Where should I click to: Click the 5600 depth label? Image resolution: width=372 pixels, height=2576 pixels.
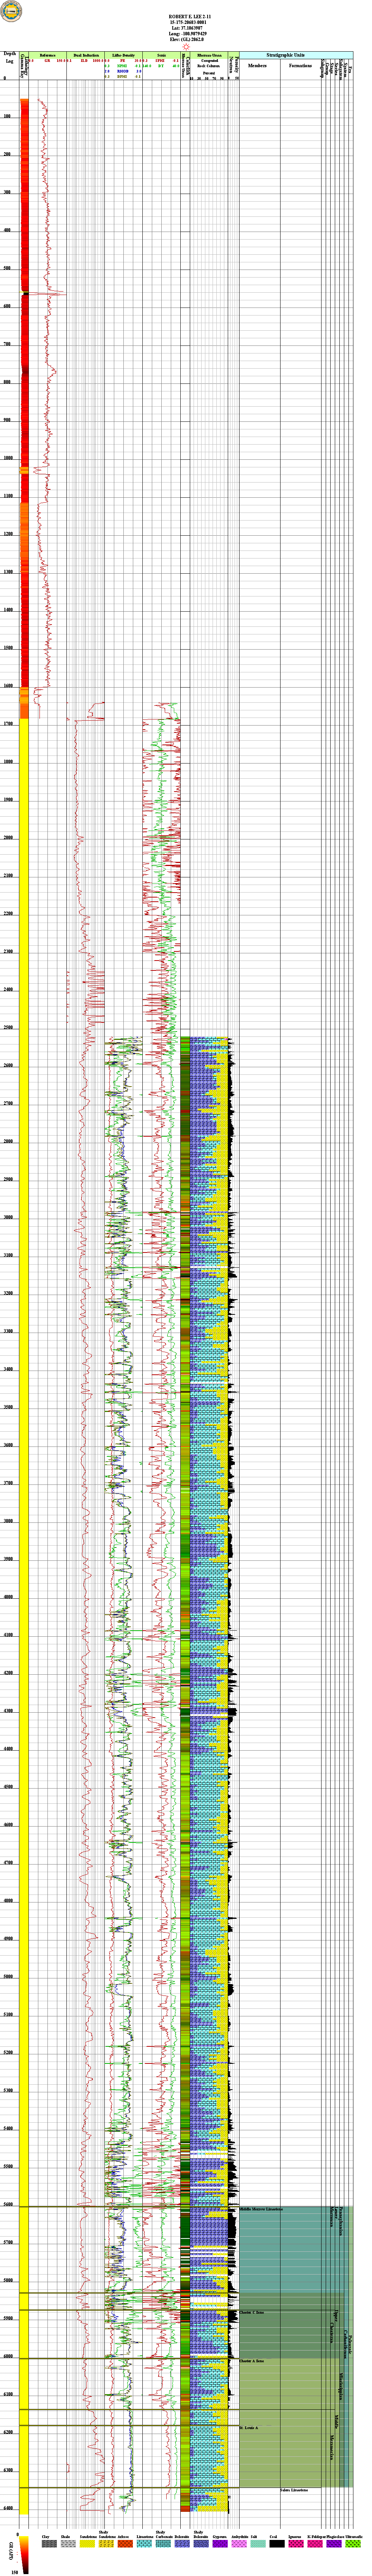point(8,2204)
